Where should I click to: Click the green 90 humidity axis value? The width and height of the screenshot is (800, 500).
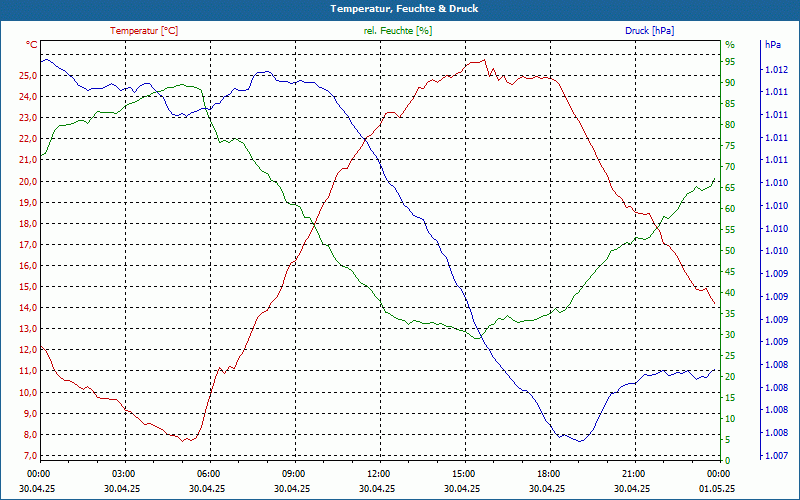(730, 83)
